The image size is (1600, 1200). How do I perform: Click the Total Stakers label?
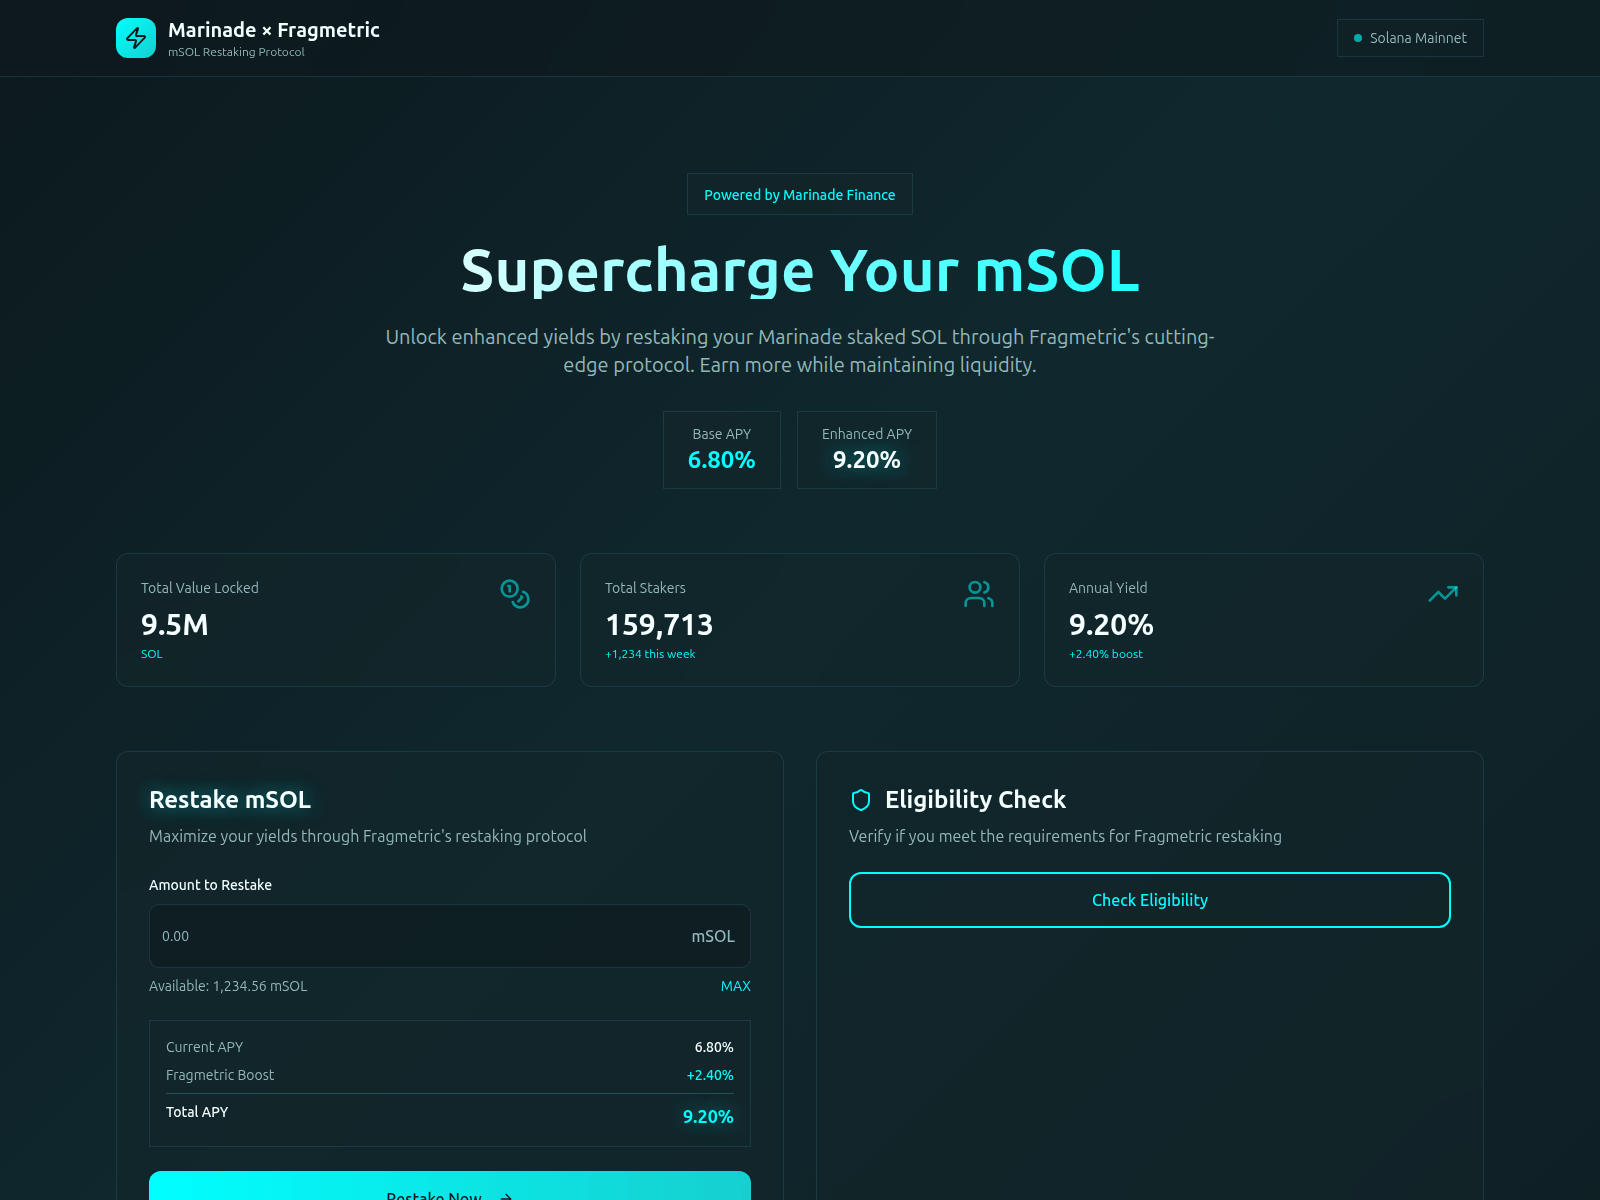coord(645,588)
